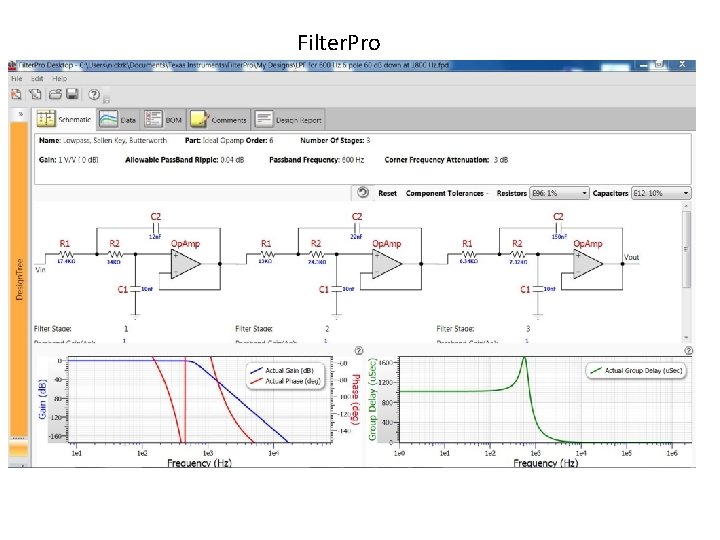
Task: Click R1 resistor in filter stage 3
Action: [x=468, y=253]
